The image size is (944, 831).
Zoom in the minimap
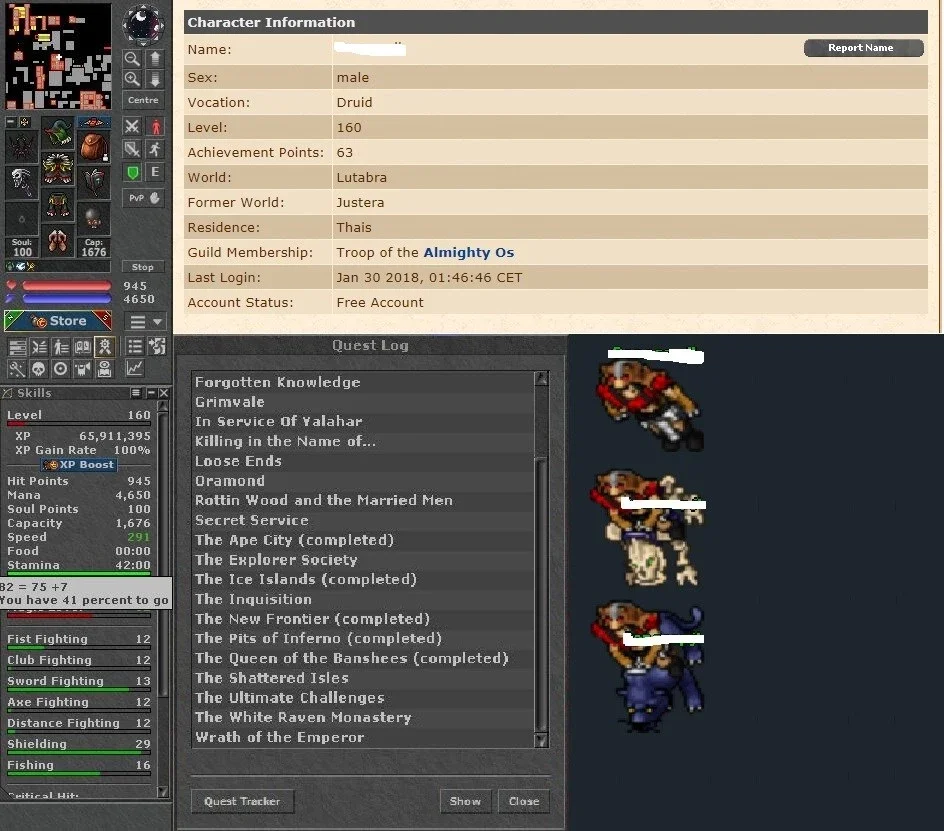(x=132, y=79)
